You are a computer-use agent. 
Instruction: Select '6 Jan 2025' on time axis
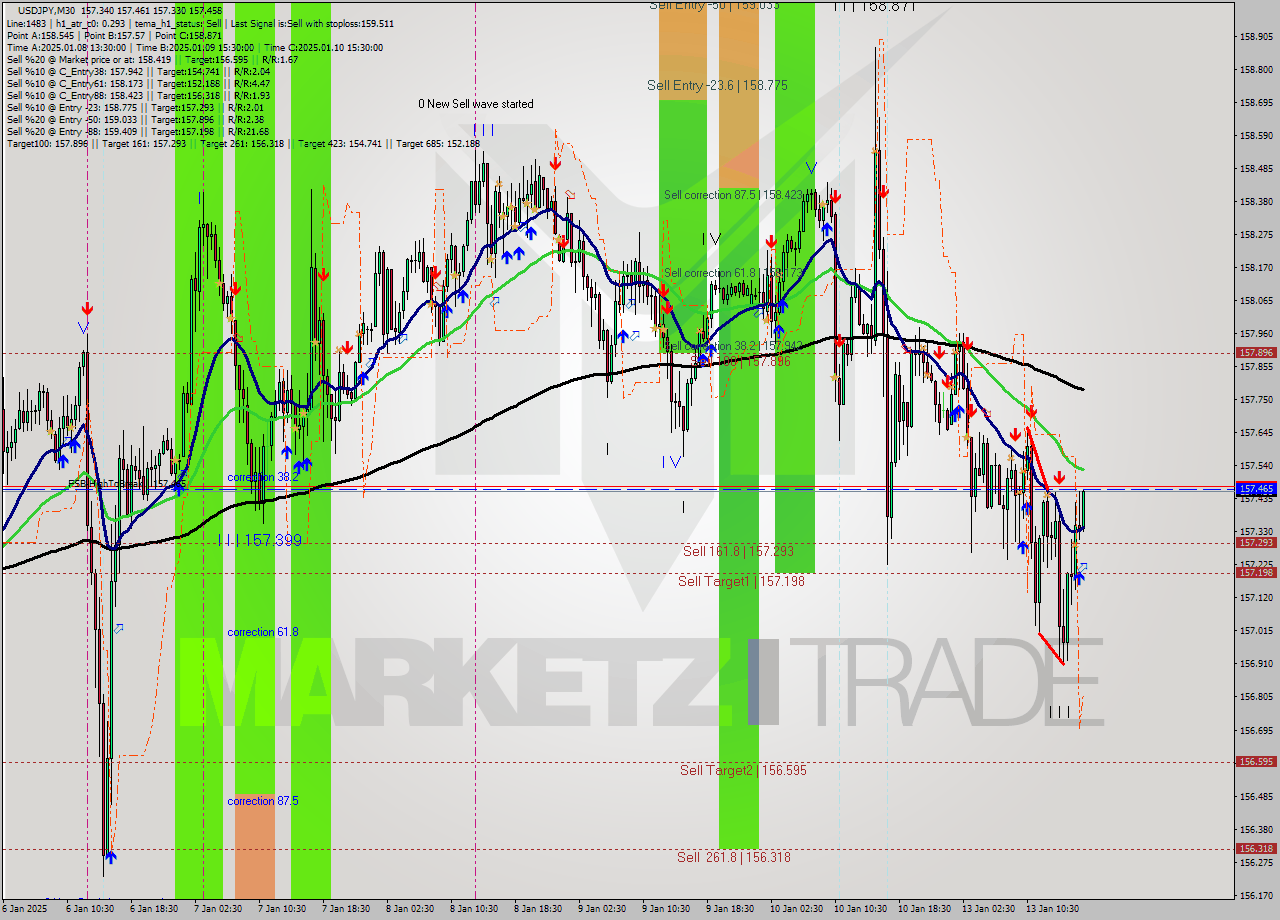pos(24,909)
